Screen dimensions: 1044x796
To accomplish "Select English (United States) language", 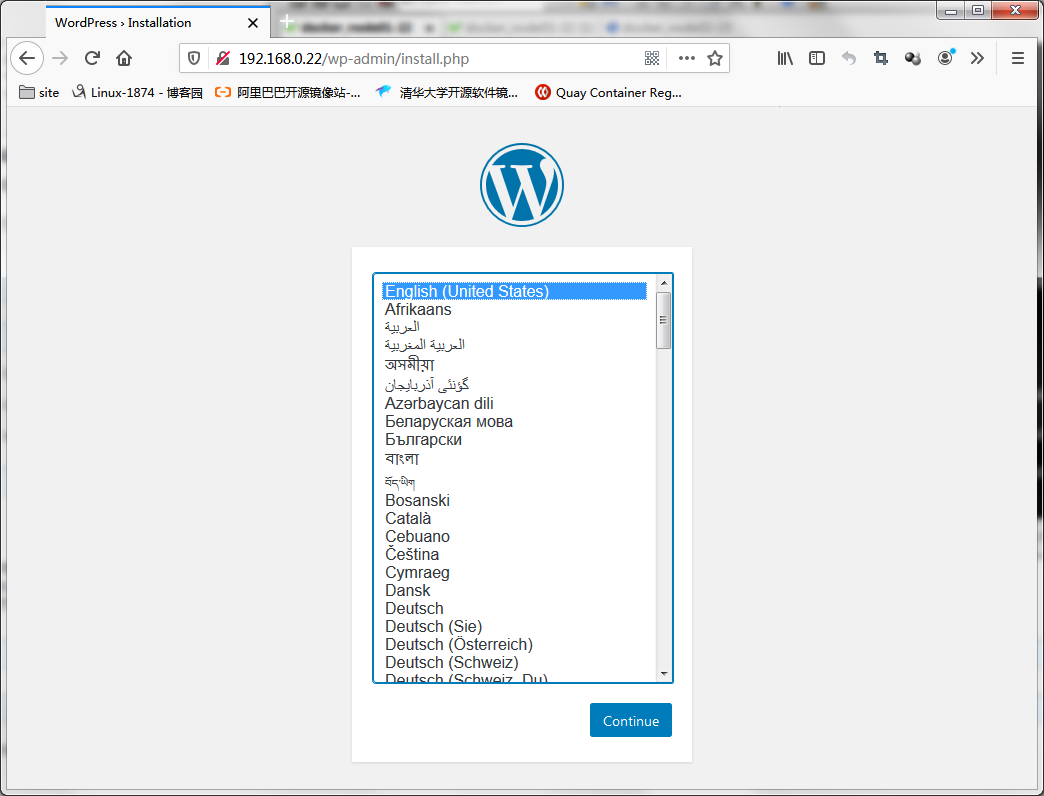I will (515, 292).
